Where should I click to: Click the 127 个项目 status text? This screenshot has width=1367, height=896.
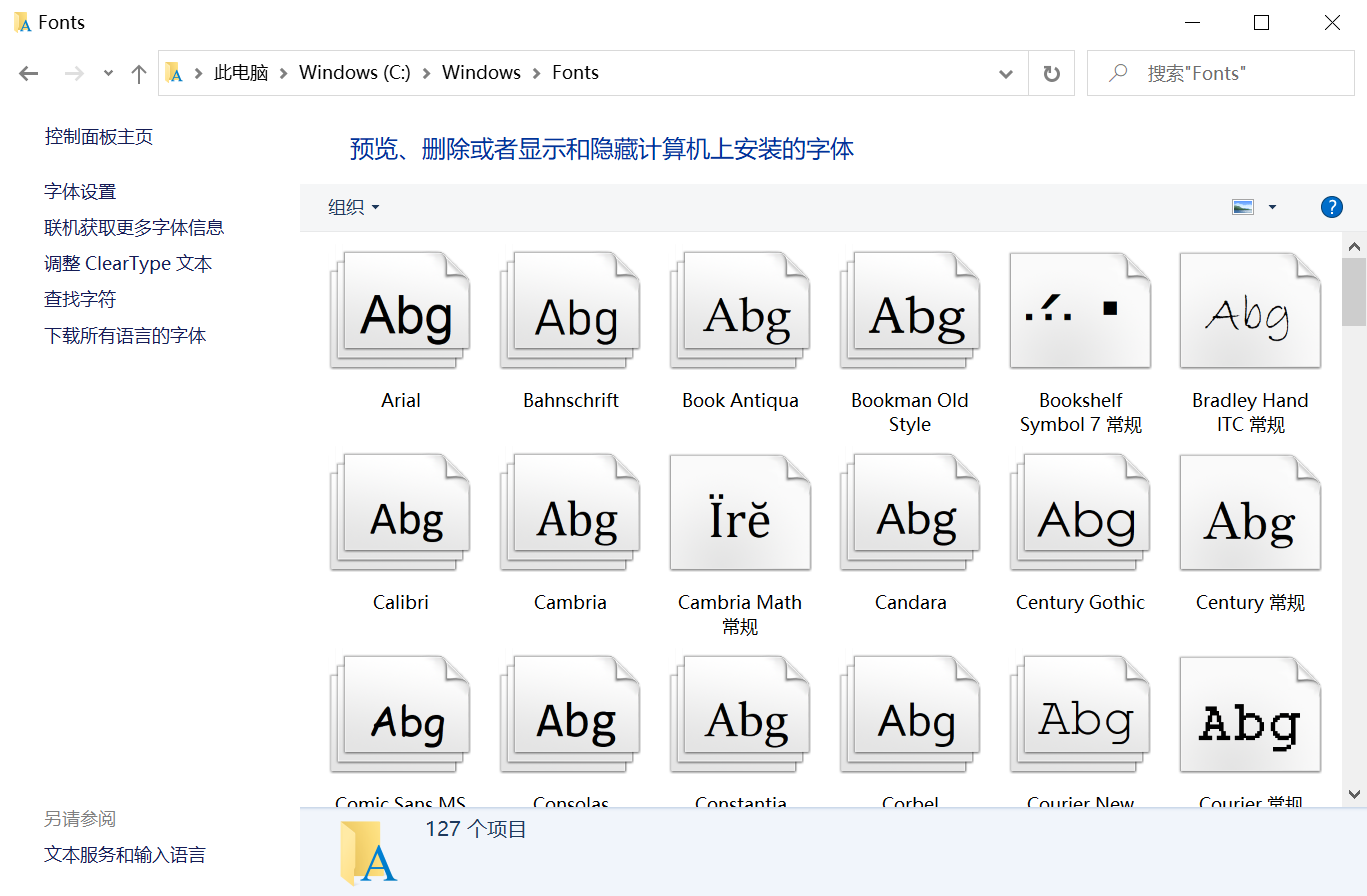(x=476, y=829)
